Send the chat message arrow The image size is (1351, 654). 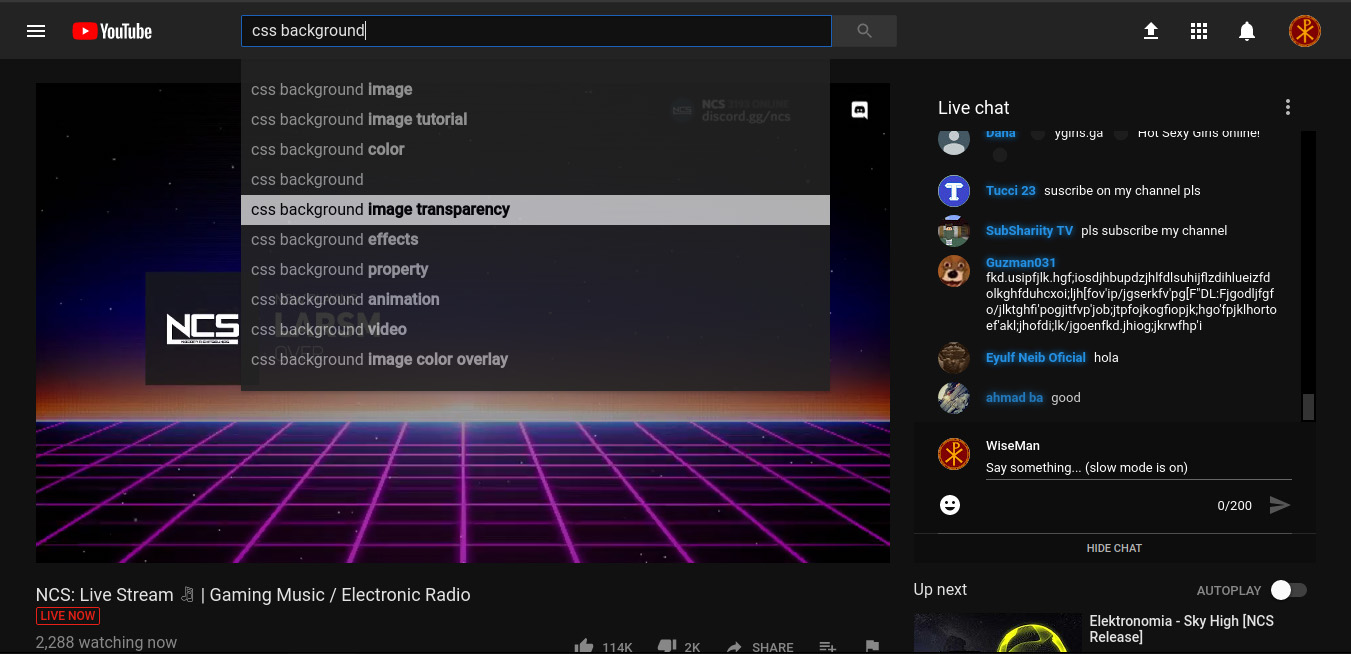point(1280,505)
